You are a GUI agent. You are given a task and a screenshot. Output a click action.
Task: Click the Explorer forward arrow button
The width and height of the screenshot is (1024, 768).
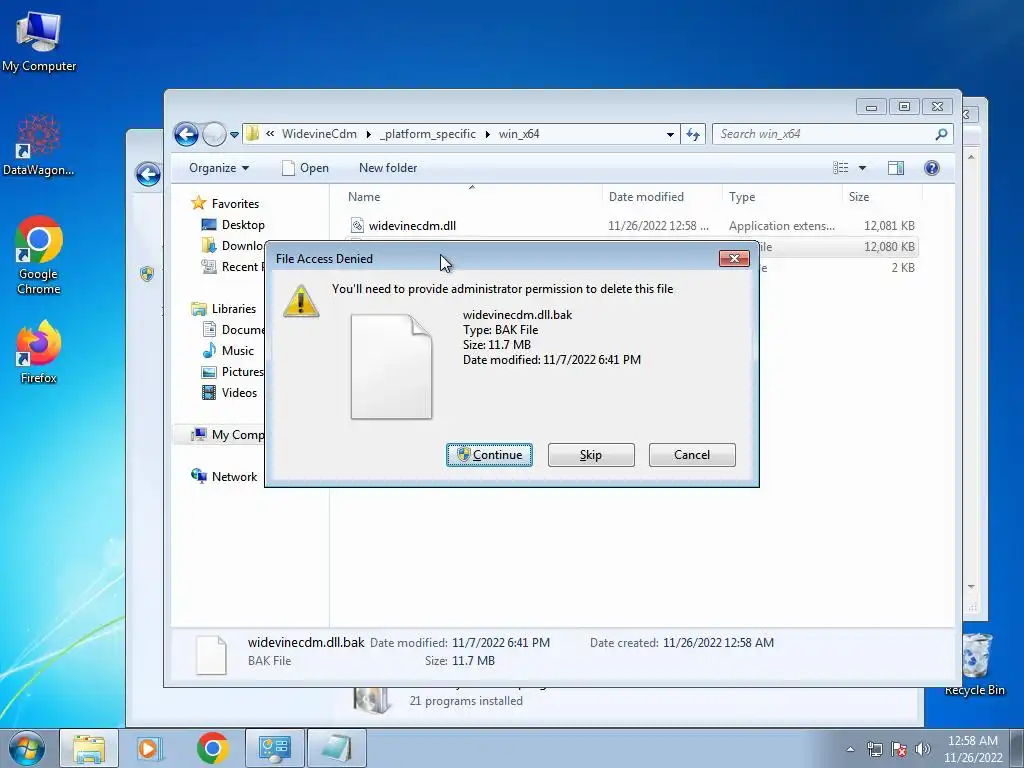click(214, 135)
